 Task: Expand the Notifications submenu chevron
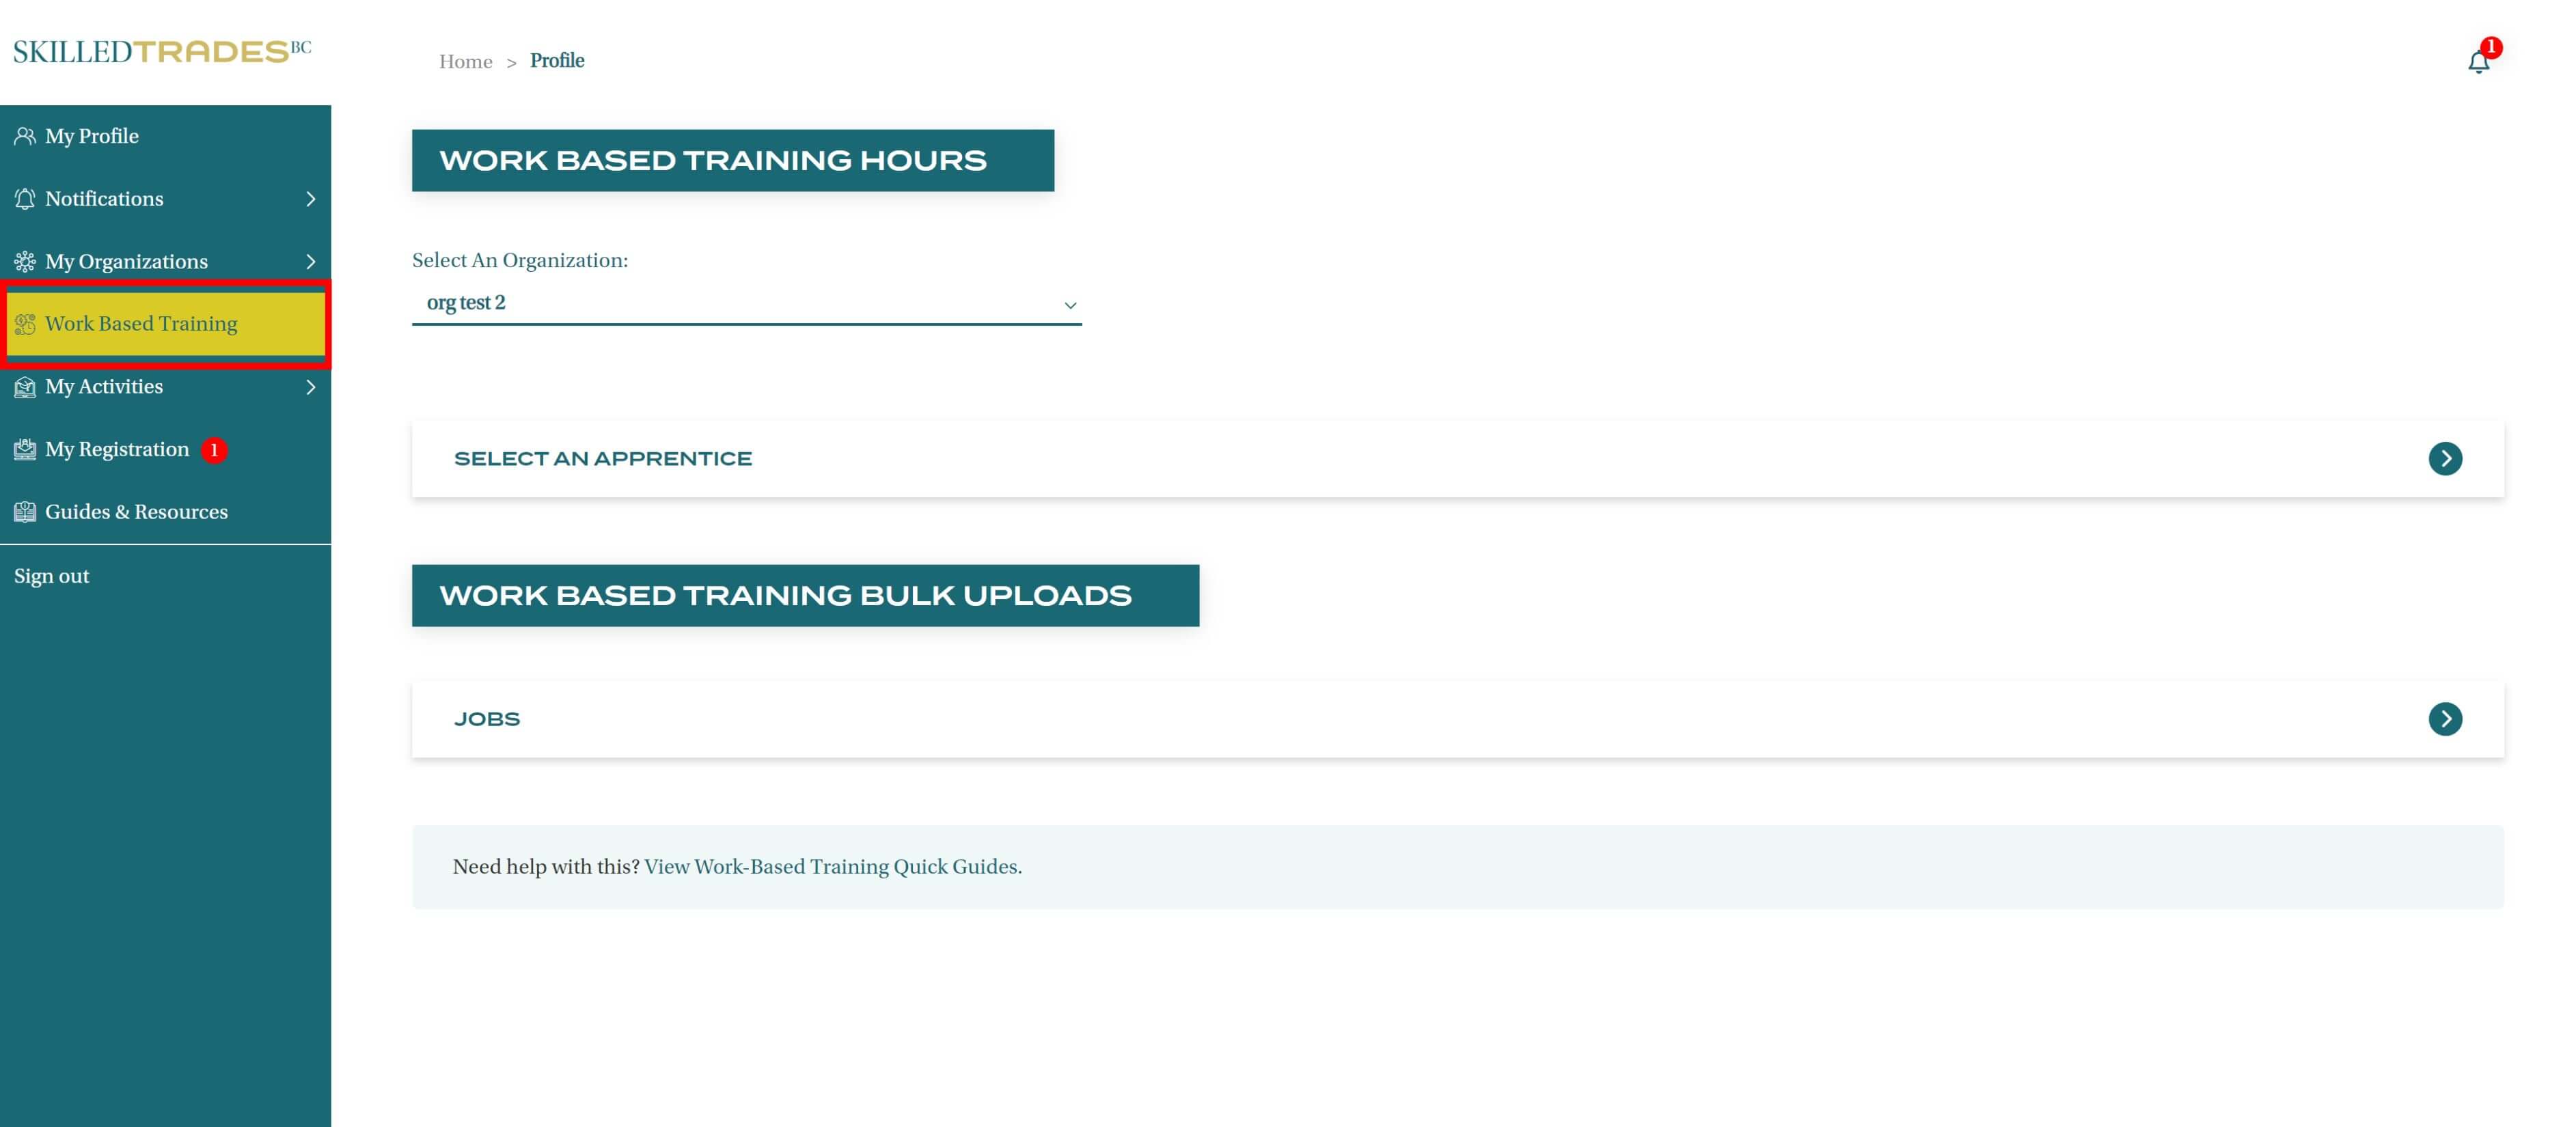pos(310,199)
